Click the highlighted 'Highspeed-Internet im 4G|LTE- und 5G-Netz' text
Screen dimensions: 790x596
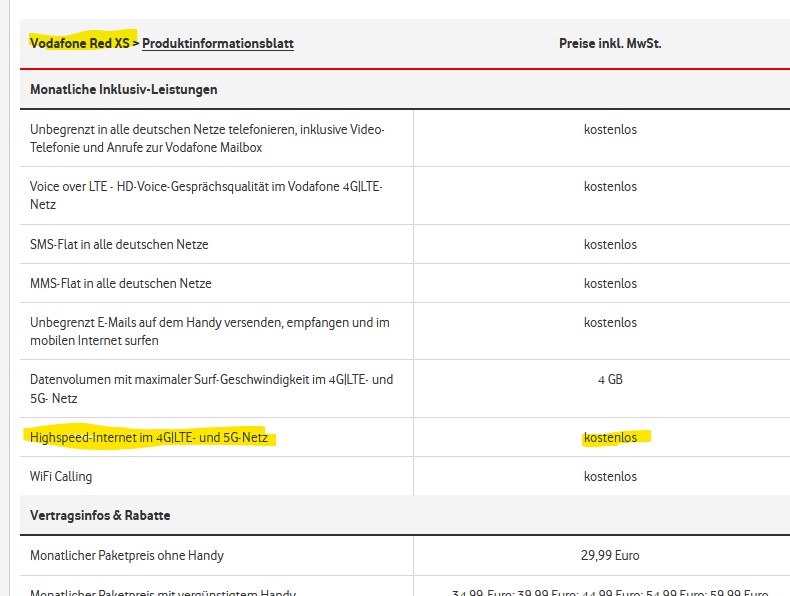point(149,437)
